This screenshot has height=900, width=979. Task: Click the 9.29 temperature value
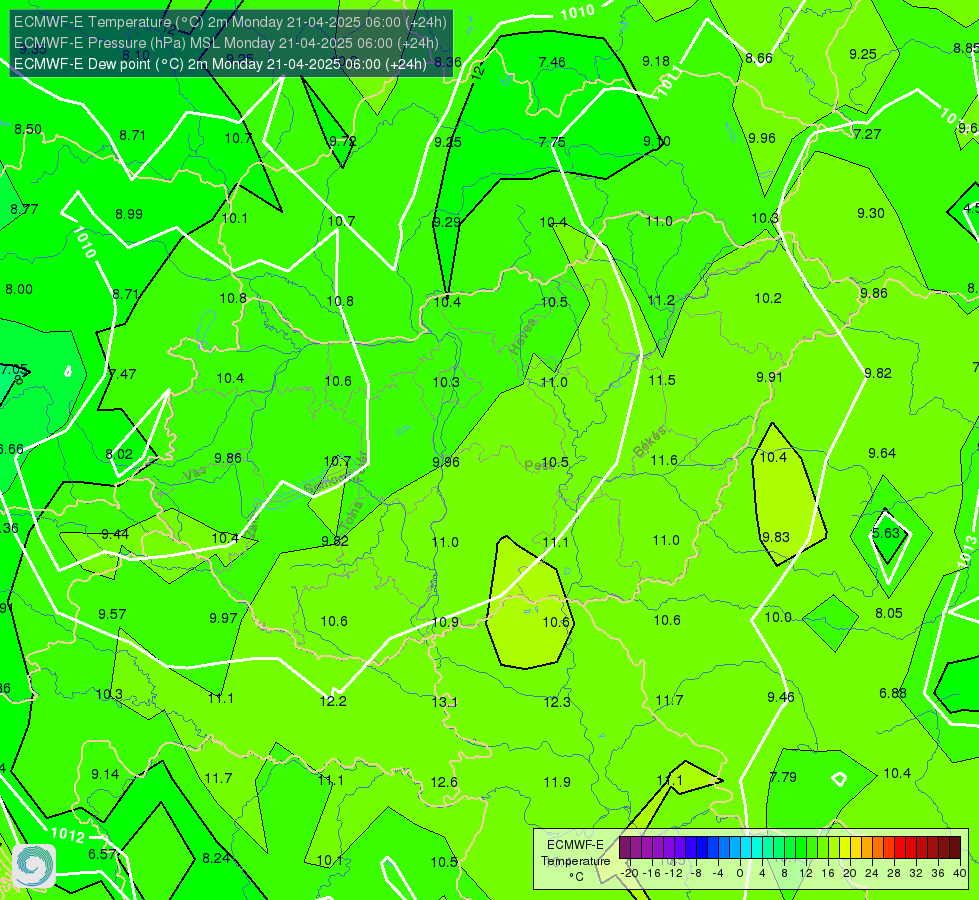[446, 222]
